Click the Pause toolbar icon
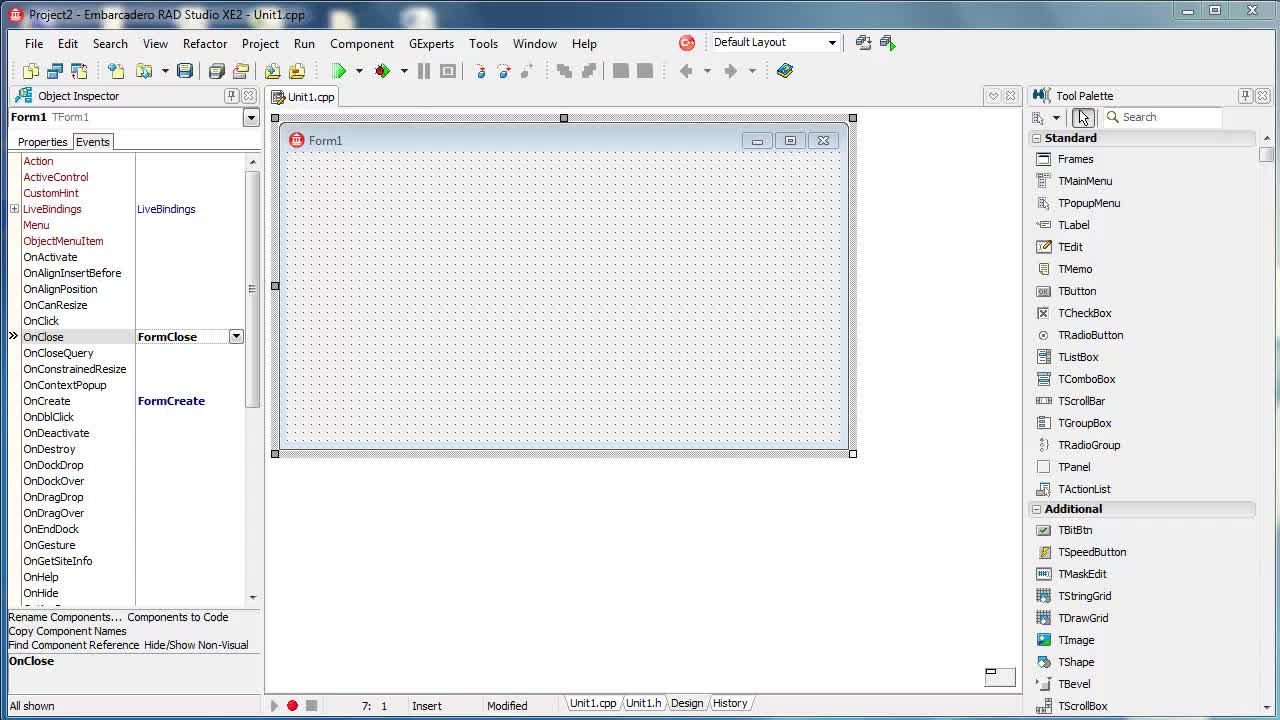This screenshot has width=1280, height=720. pyautogui.click(x=424, y=71)
